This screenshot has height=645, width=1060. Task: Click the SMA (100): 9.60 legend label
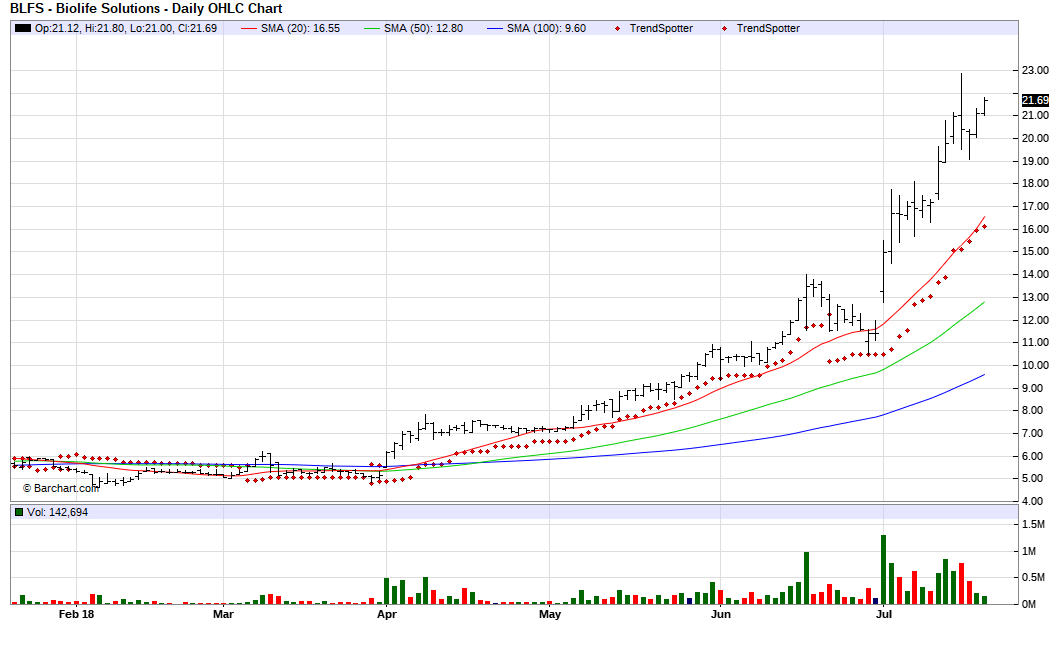[x=546, y=28]
